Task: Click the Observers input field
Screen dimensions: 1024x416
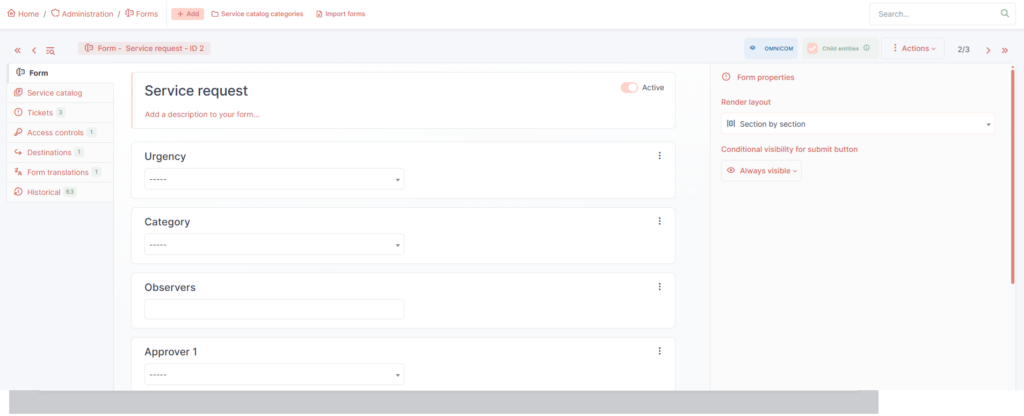Action: (x=274, y=309)
